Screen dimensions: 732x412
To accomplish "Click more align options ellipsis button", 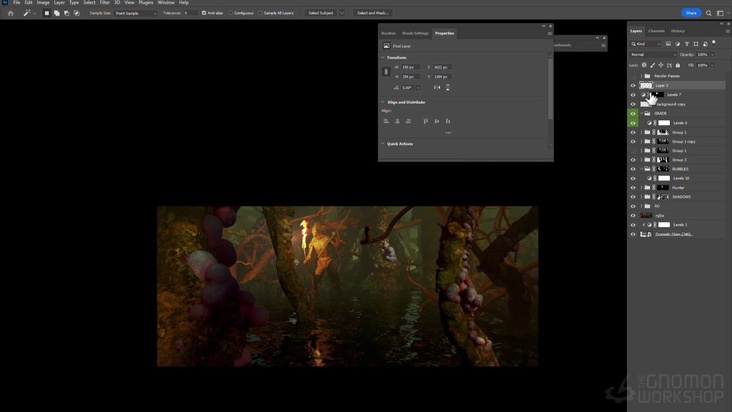I will 448,133.
